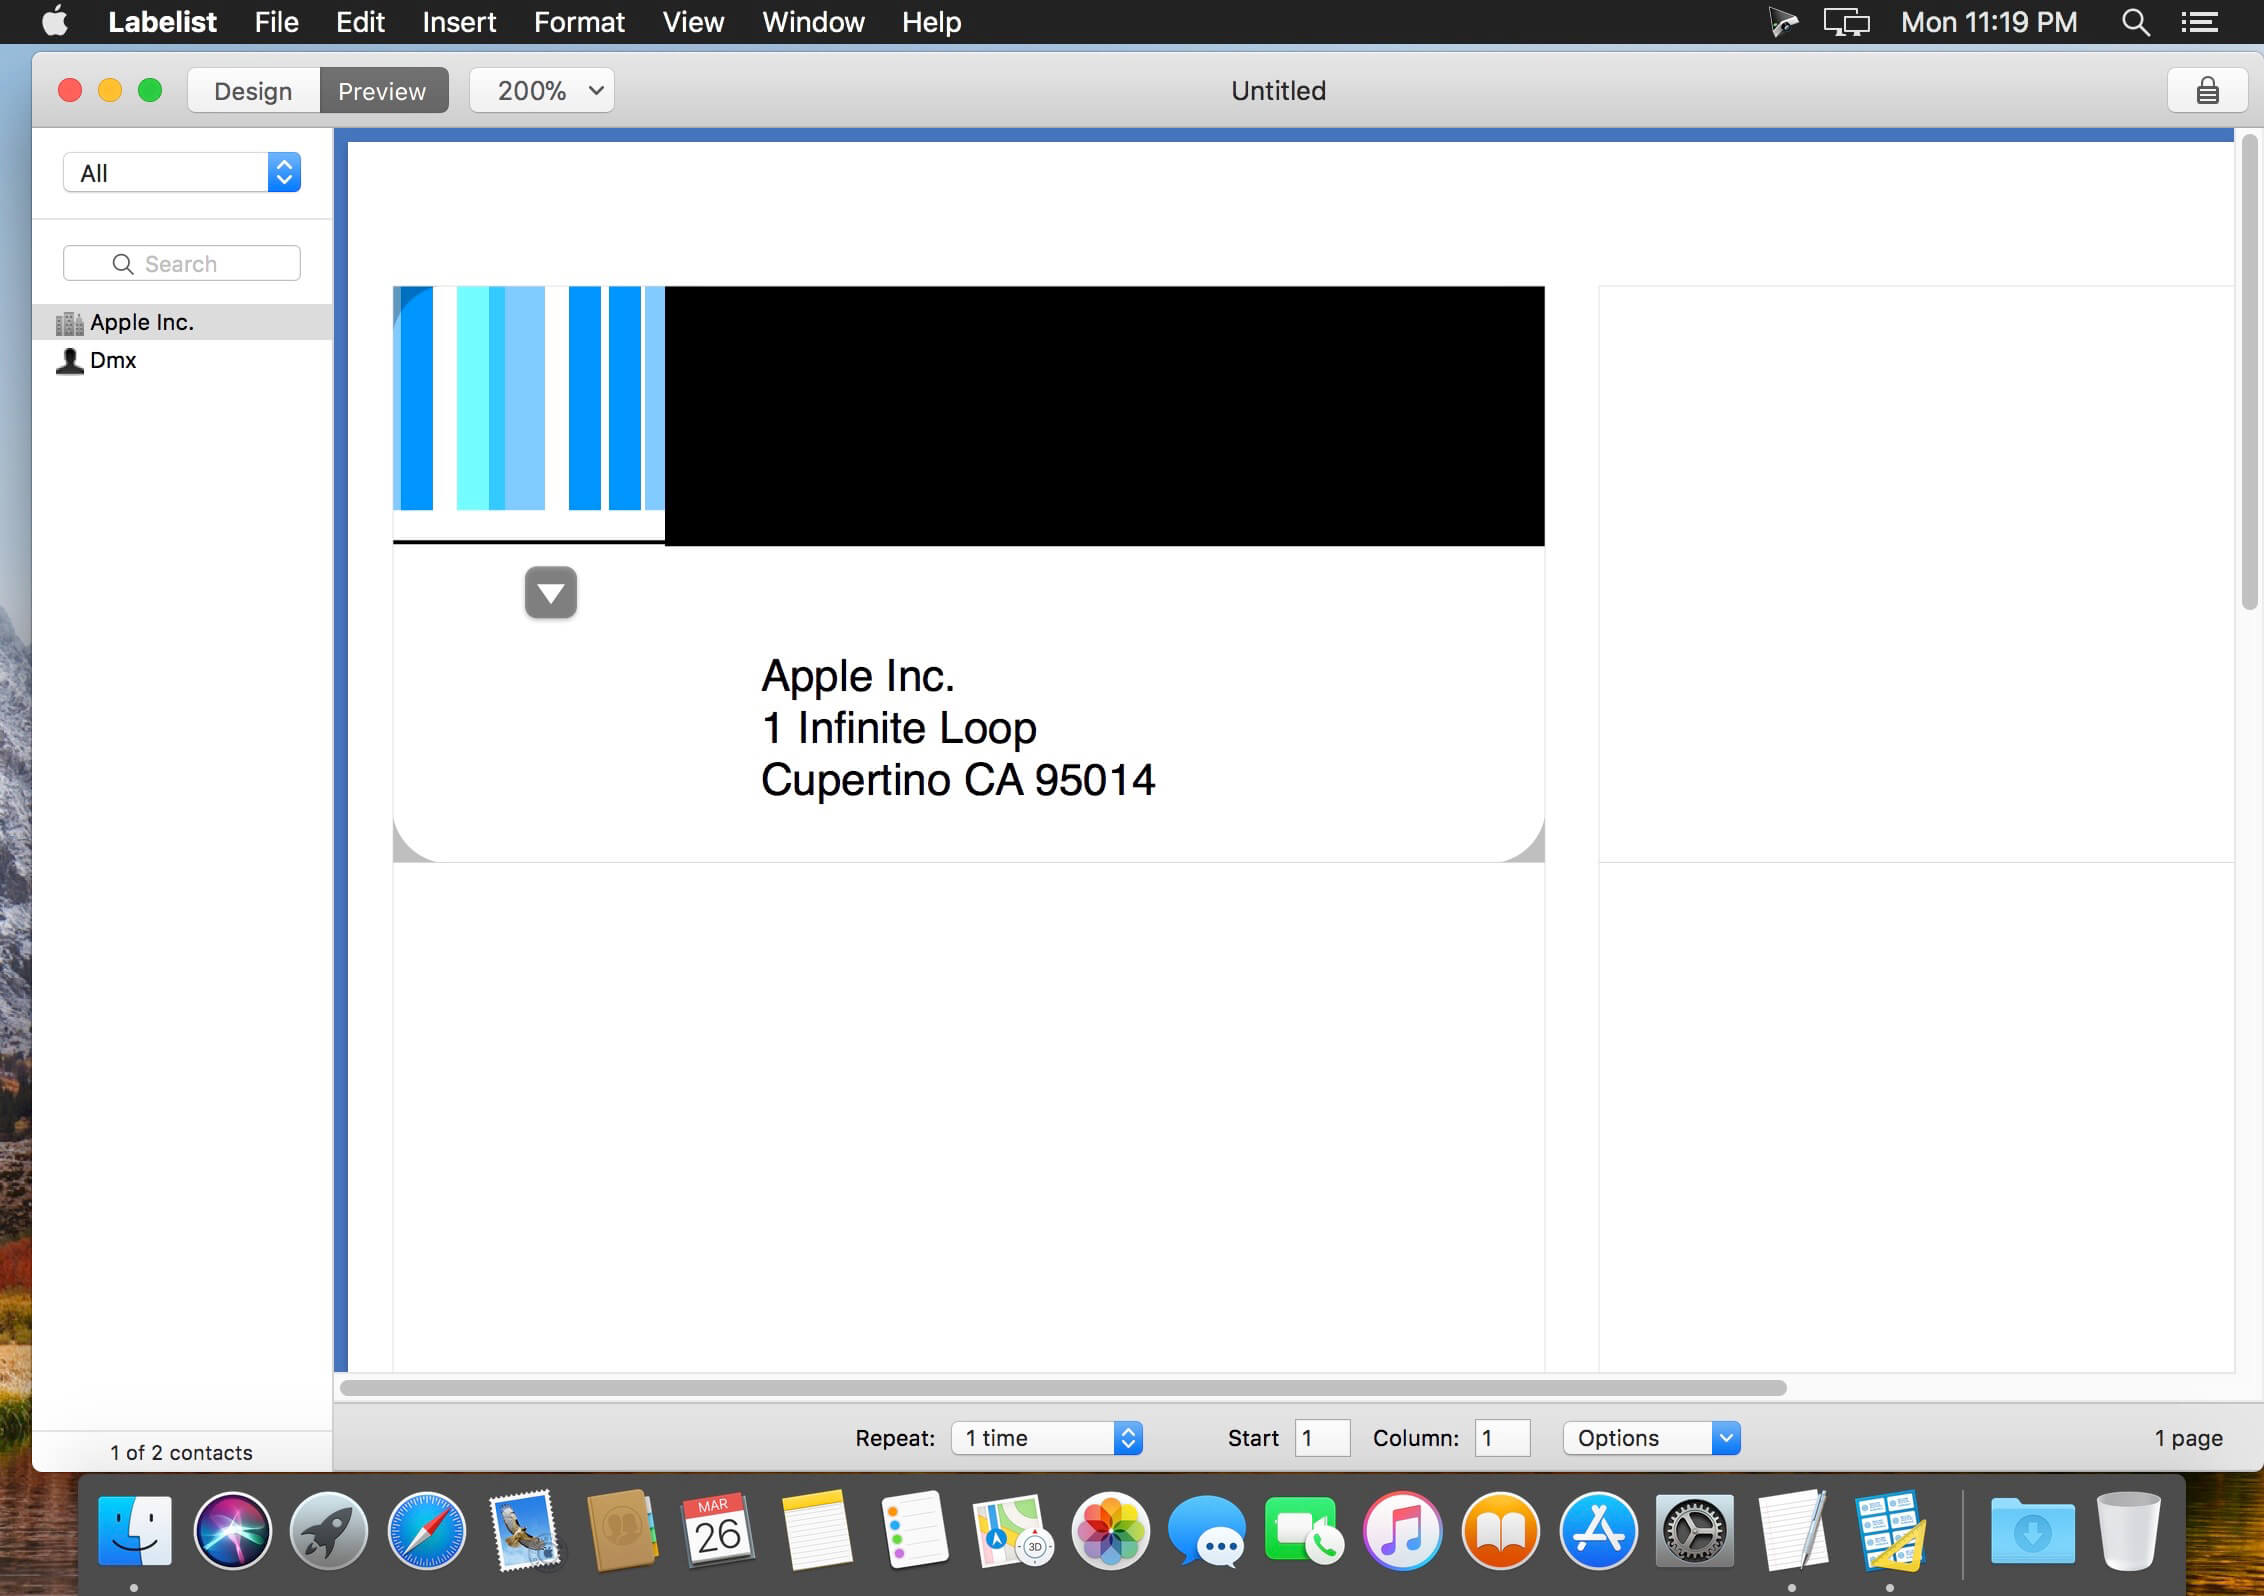This screenshot has width=2264, height=1596.
Task: Open Calendar in the Dock
Action: pos(718,1530)
